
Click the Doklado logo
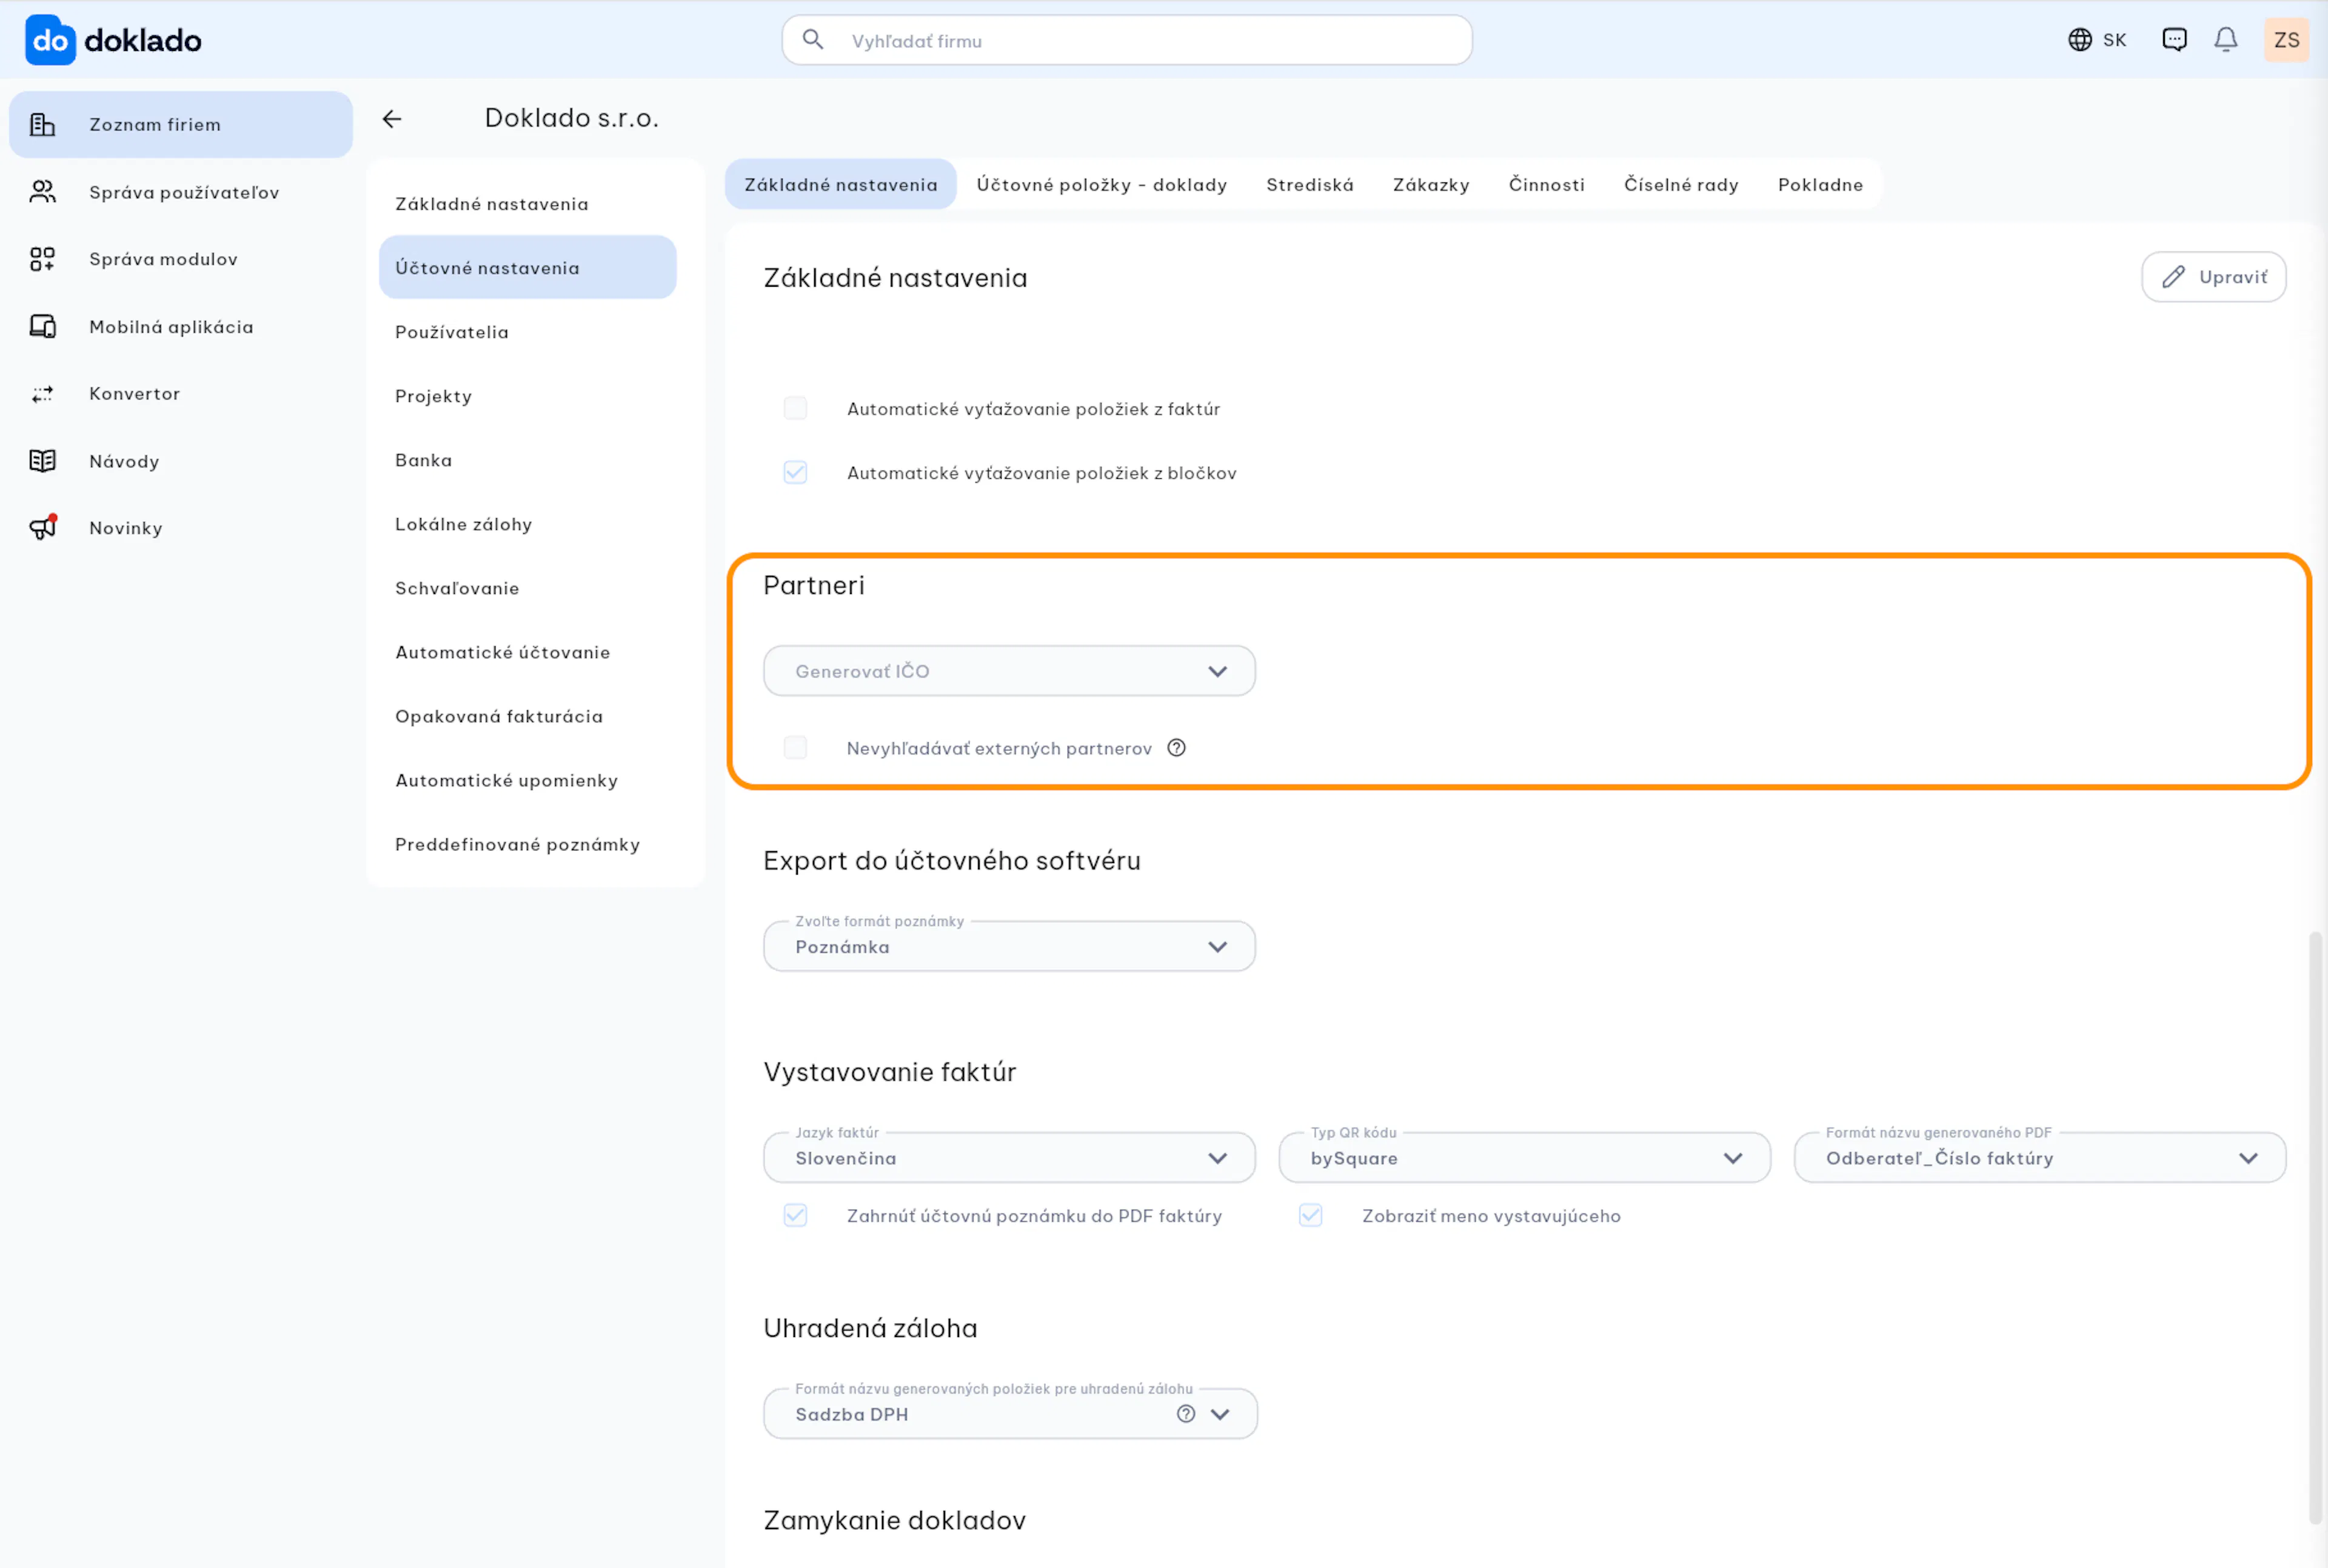113,40
